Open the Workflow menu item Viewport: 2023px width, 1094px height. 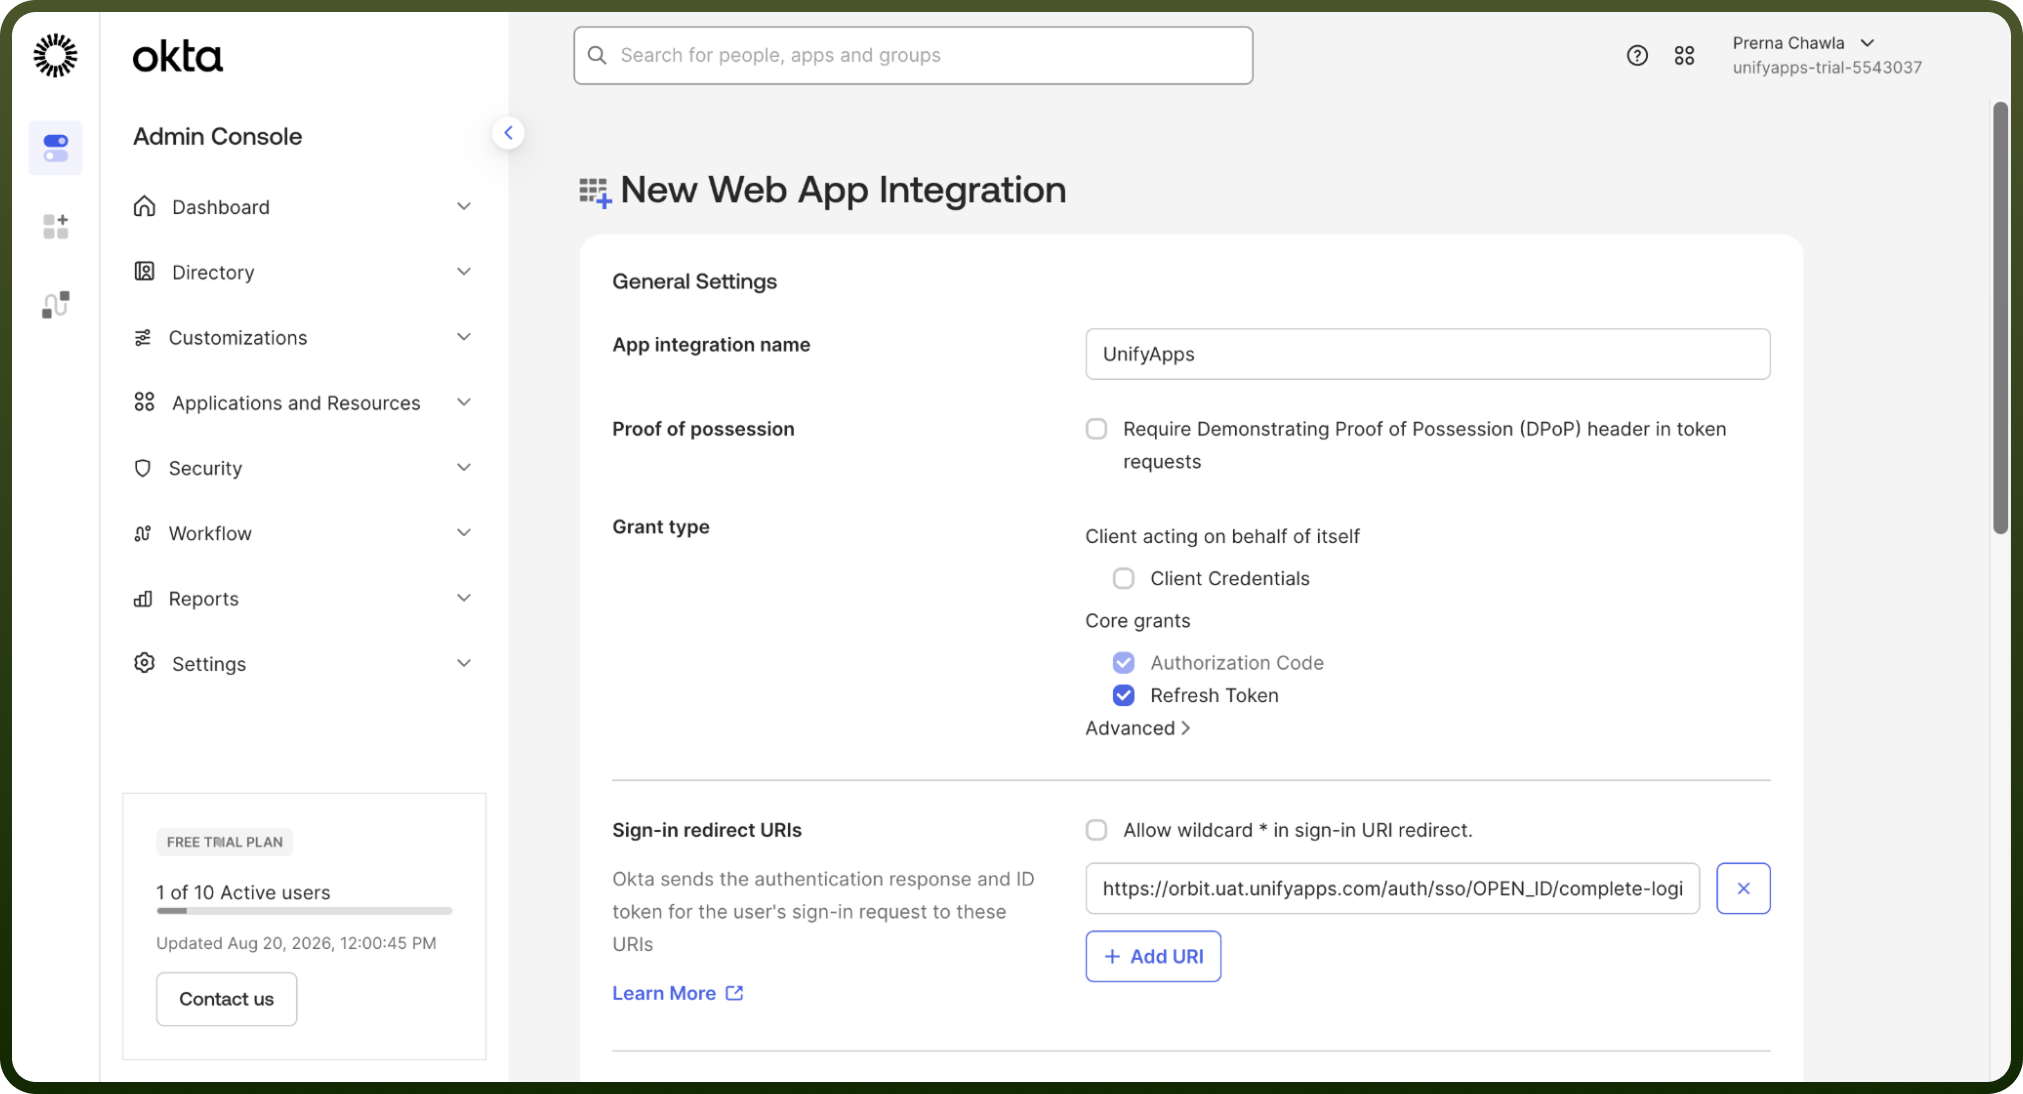pos(303,533)
